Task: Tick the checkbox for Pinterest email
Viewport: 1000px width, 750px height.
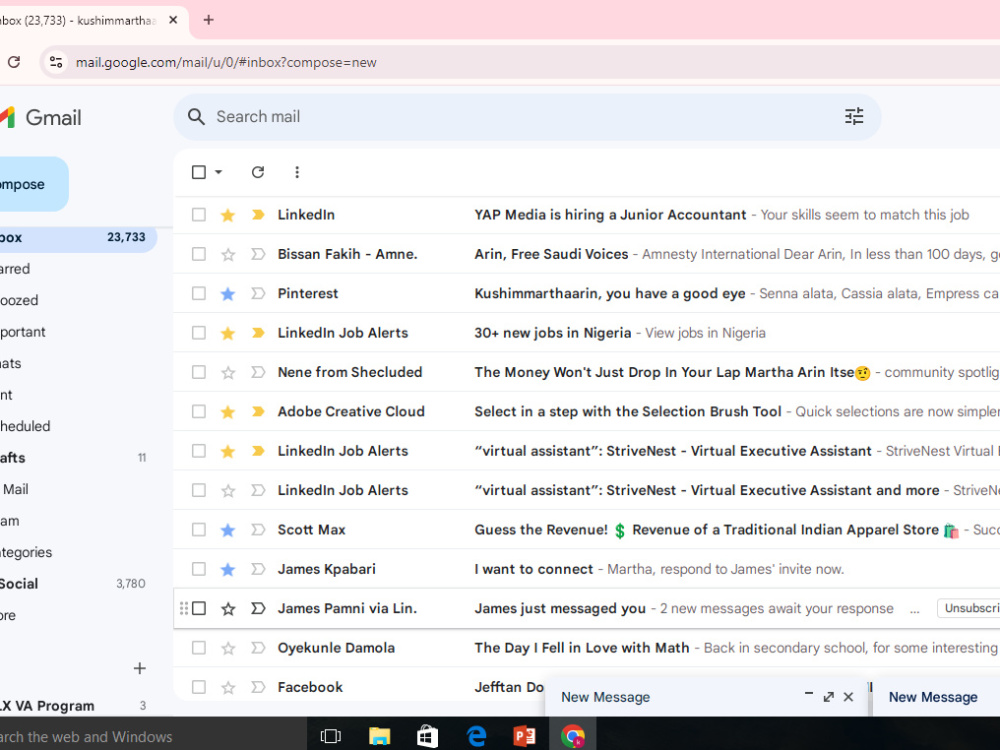Action: coord(199,293)
